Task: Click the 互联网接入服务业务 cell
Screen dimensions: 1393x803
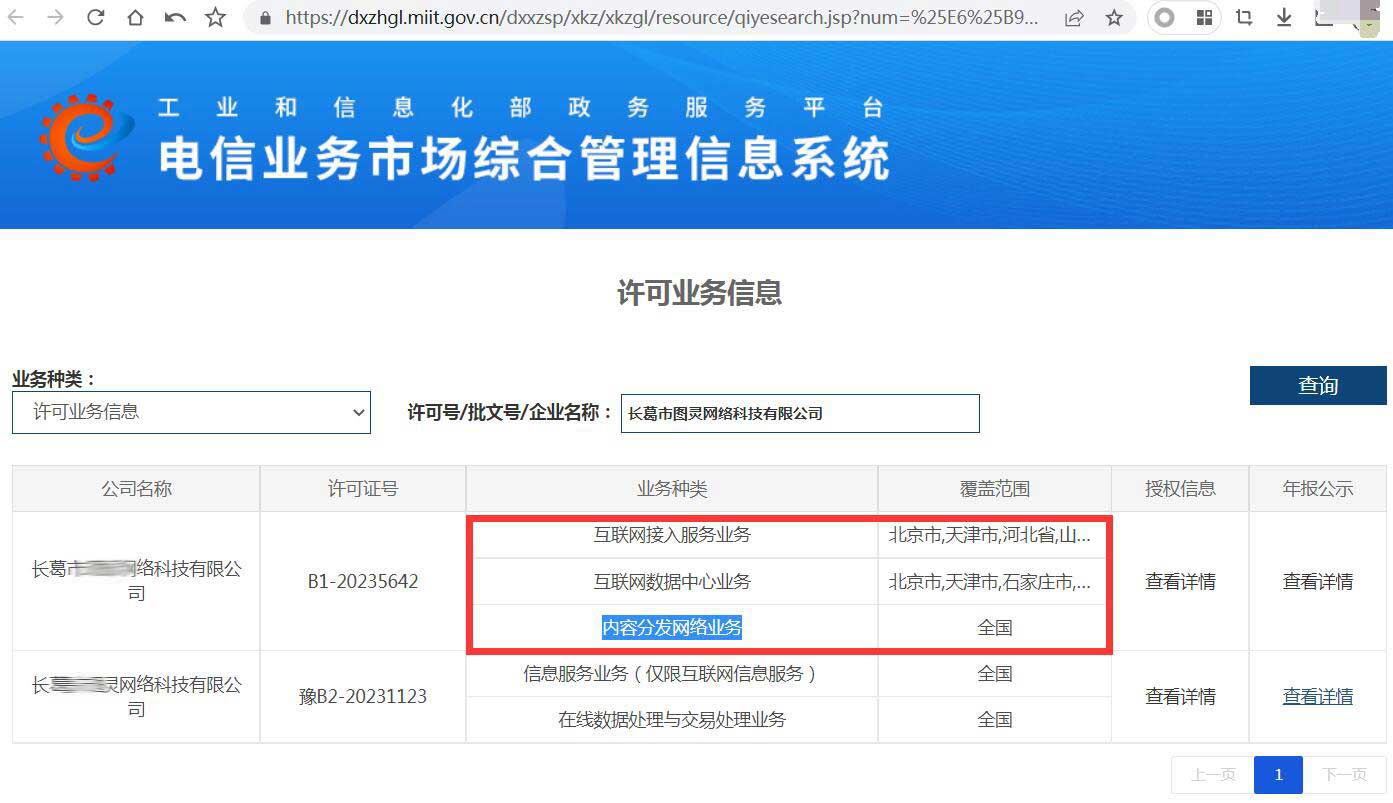Action: click(x=672, y=535)
